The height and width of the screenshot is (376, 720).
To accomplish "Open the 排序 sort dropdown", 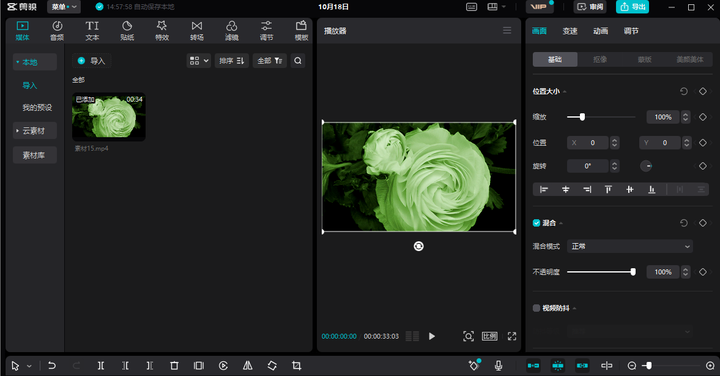I will point(231,61).
